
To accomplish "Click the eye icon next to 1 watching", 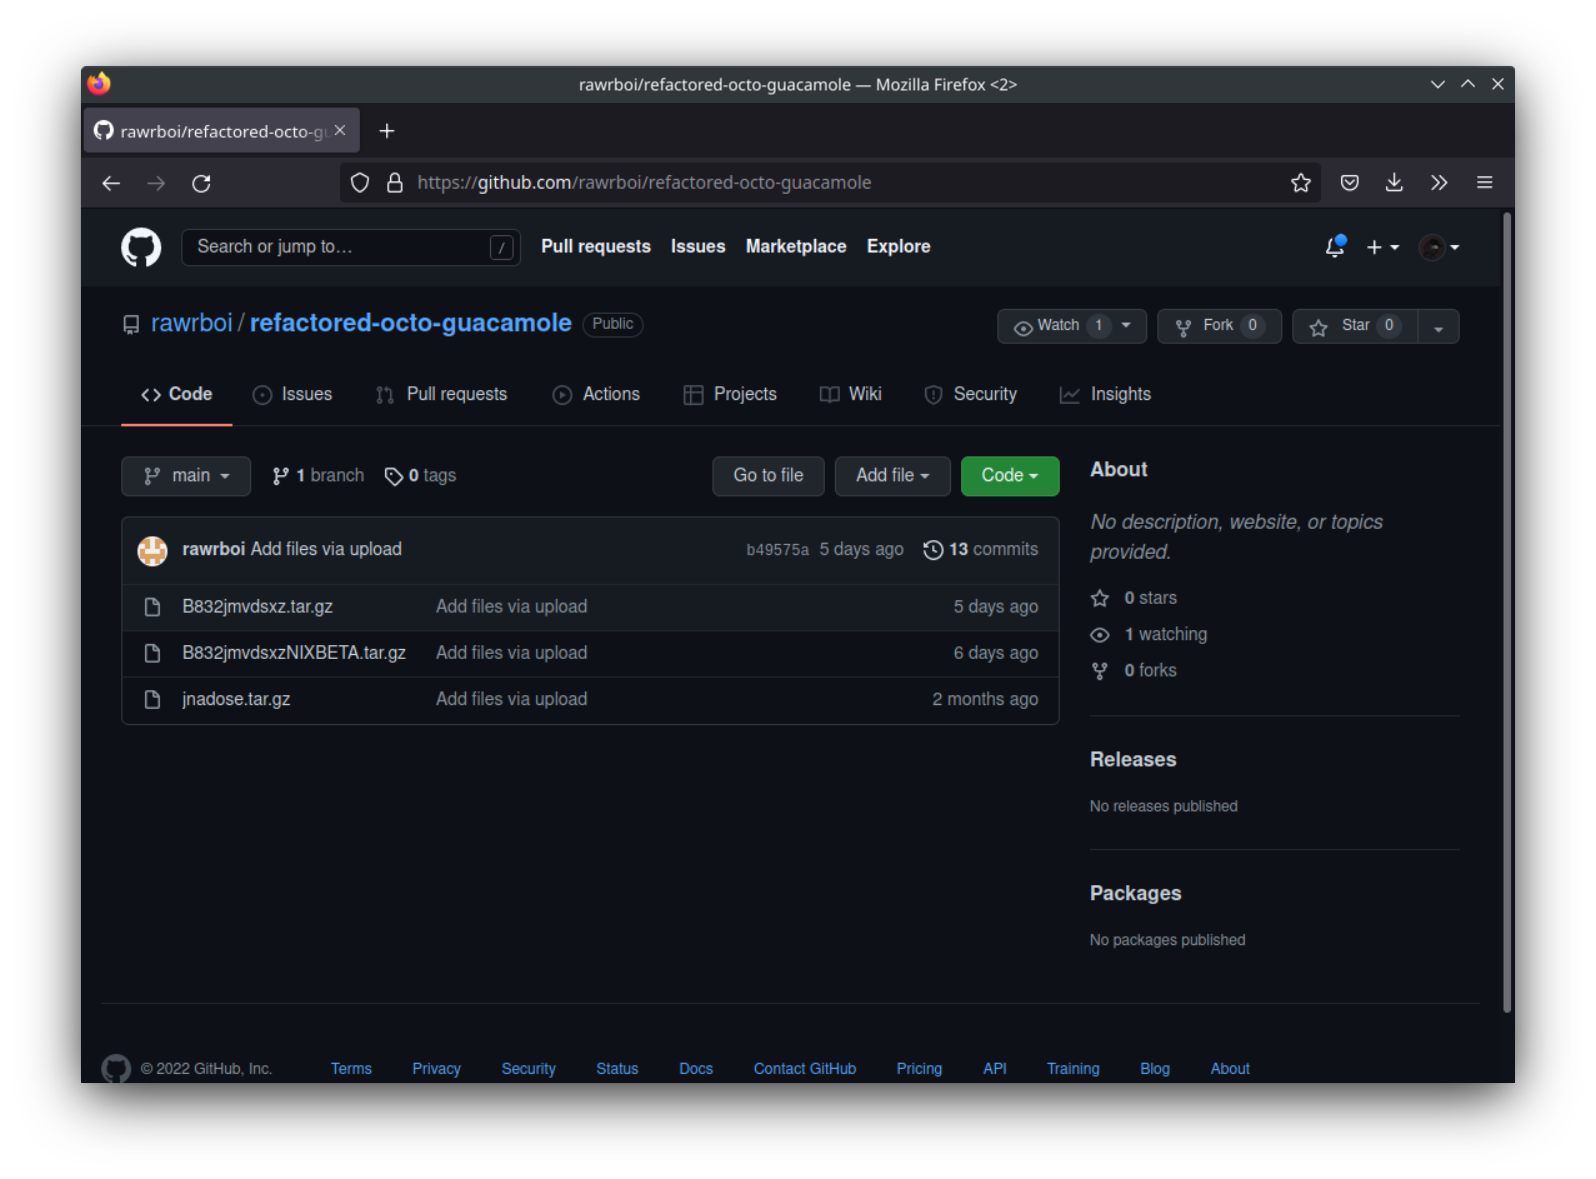I will 1100,635.
